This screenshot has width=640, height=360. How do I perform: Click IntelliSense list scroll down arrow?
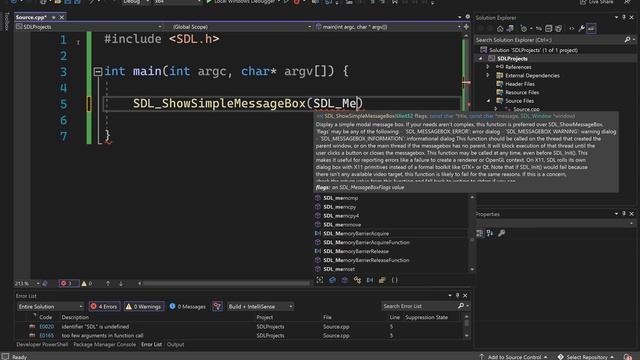click(x=472, y=269)
